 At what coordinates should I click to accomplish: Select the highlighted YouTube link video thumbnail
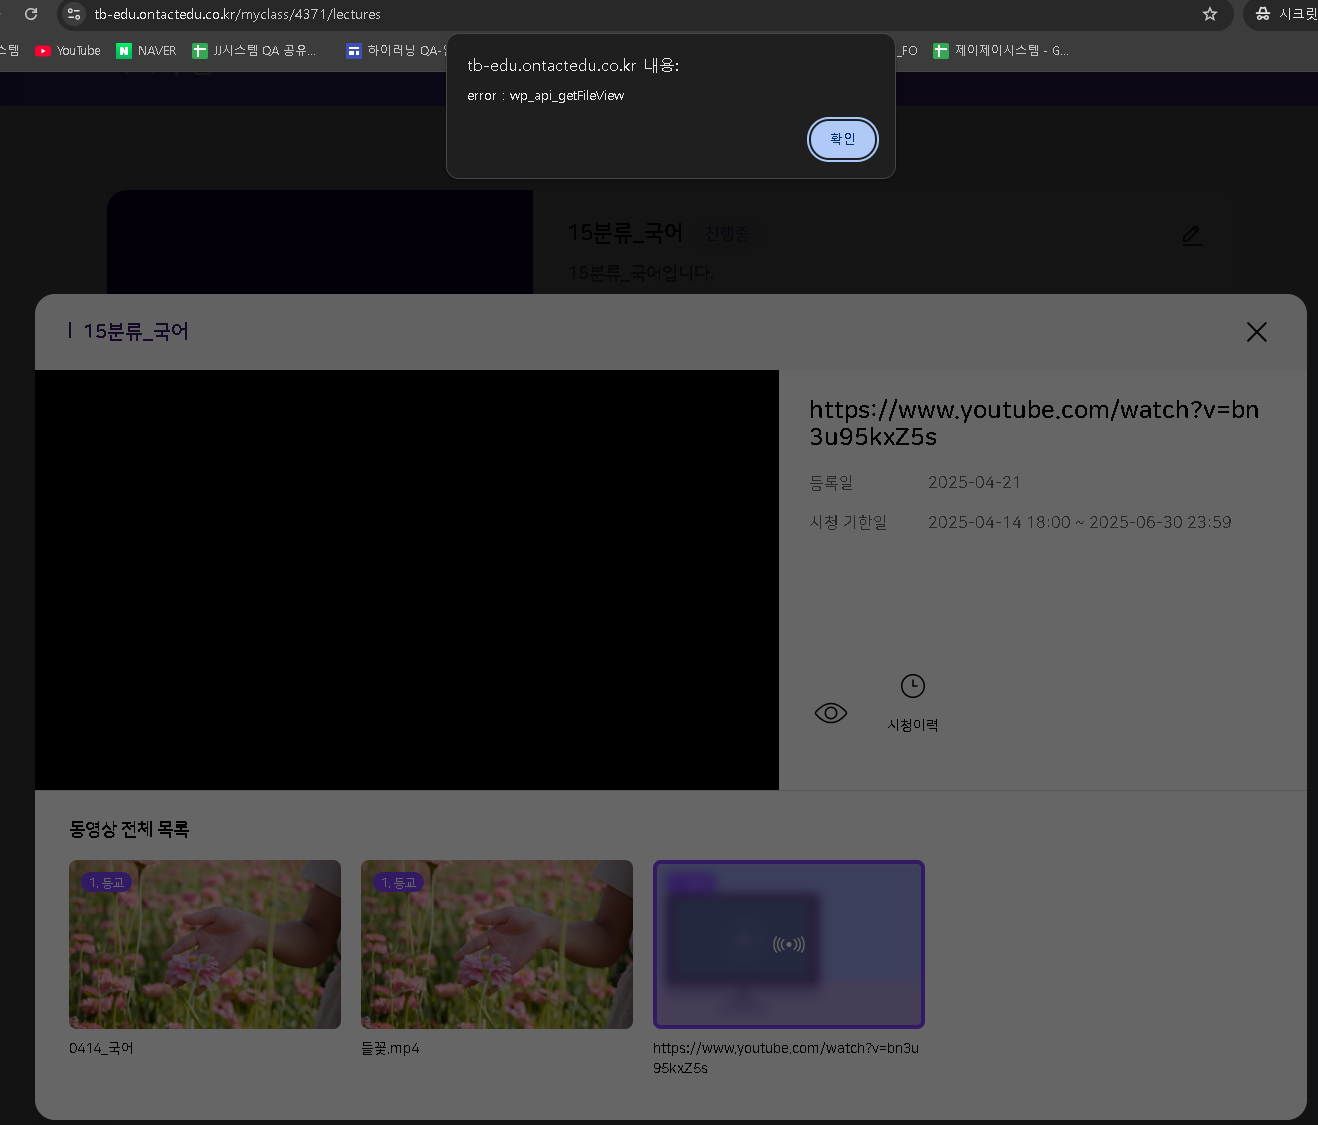click(788, 944)
